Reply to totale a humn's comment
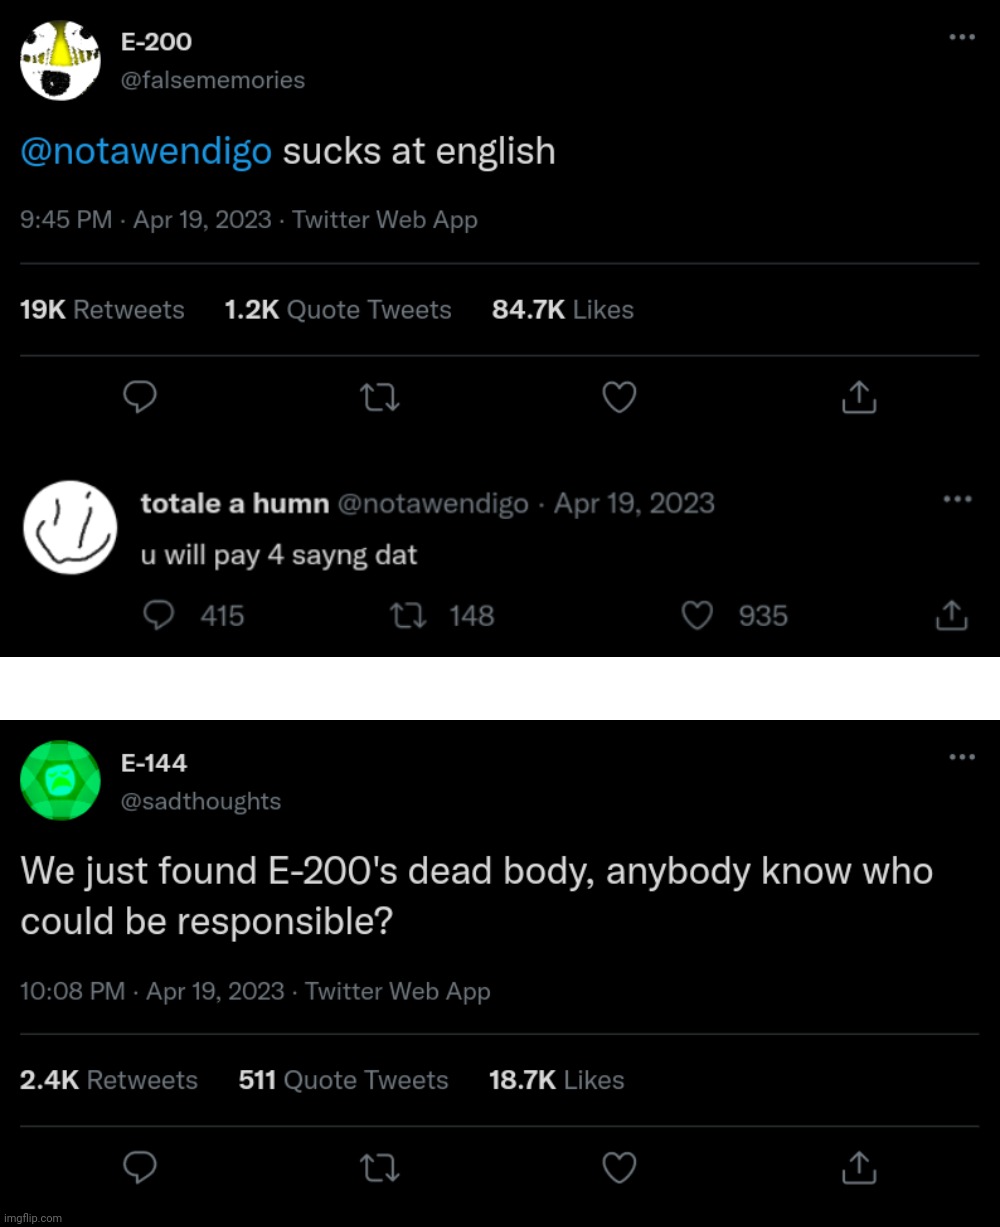This screenshot has width=1000, height=1227. click(x=160, y=615)
